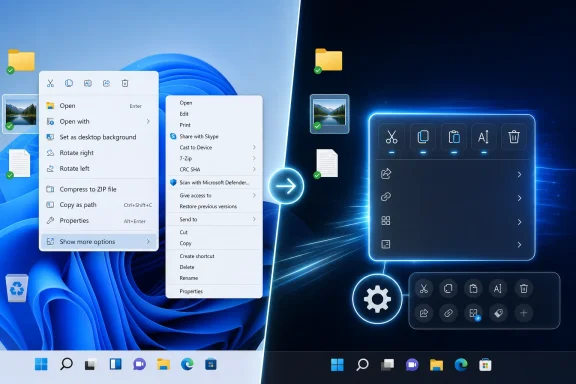Expand the grid row chevron in glowing panel

[x=519, y=222]
